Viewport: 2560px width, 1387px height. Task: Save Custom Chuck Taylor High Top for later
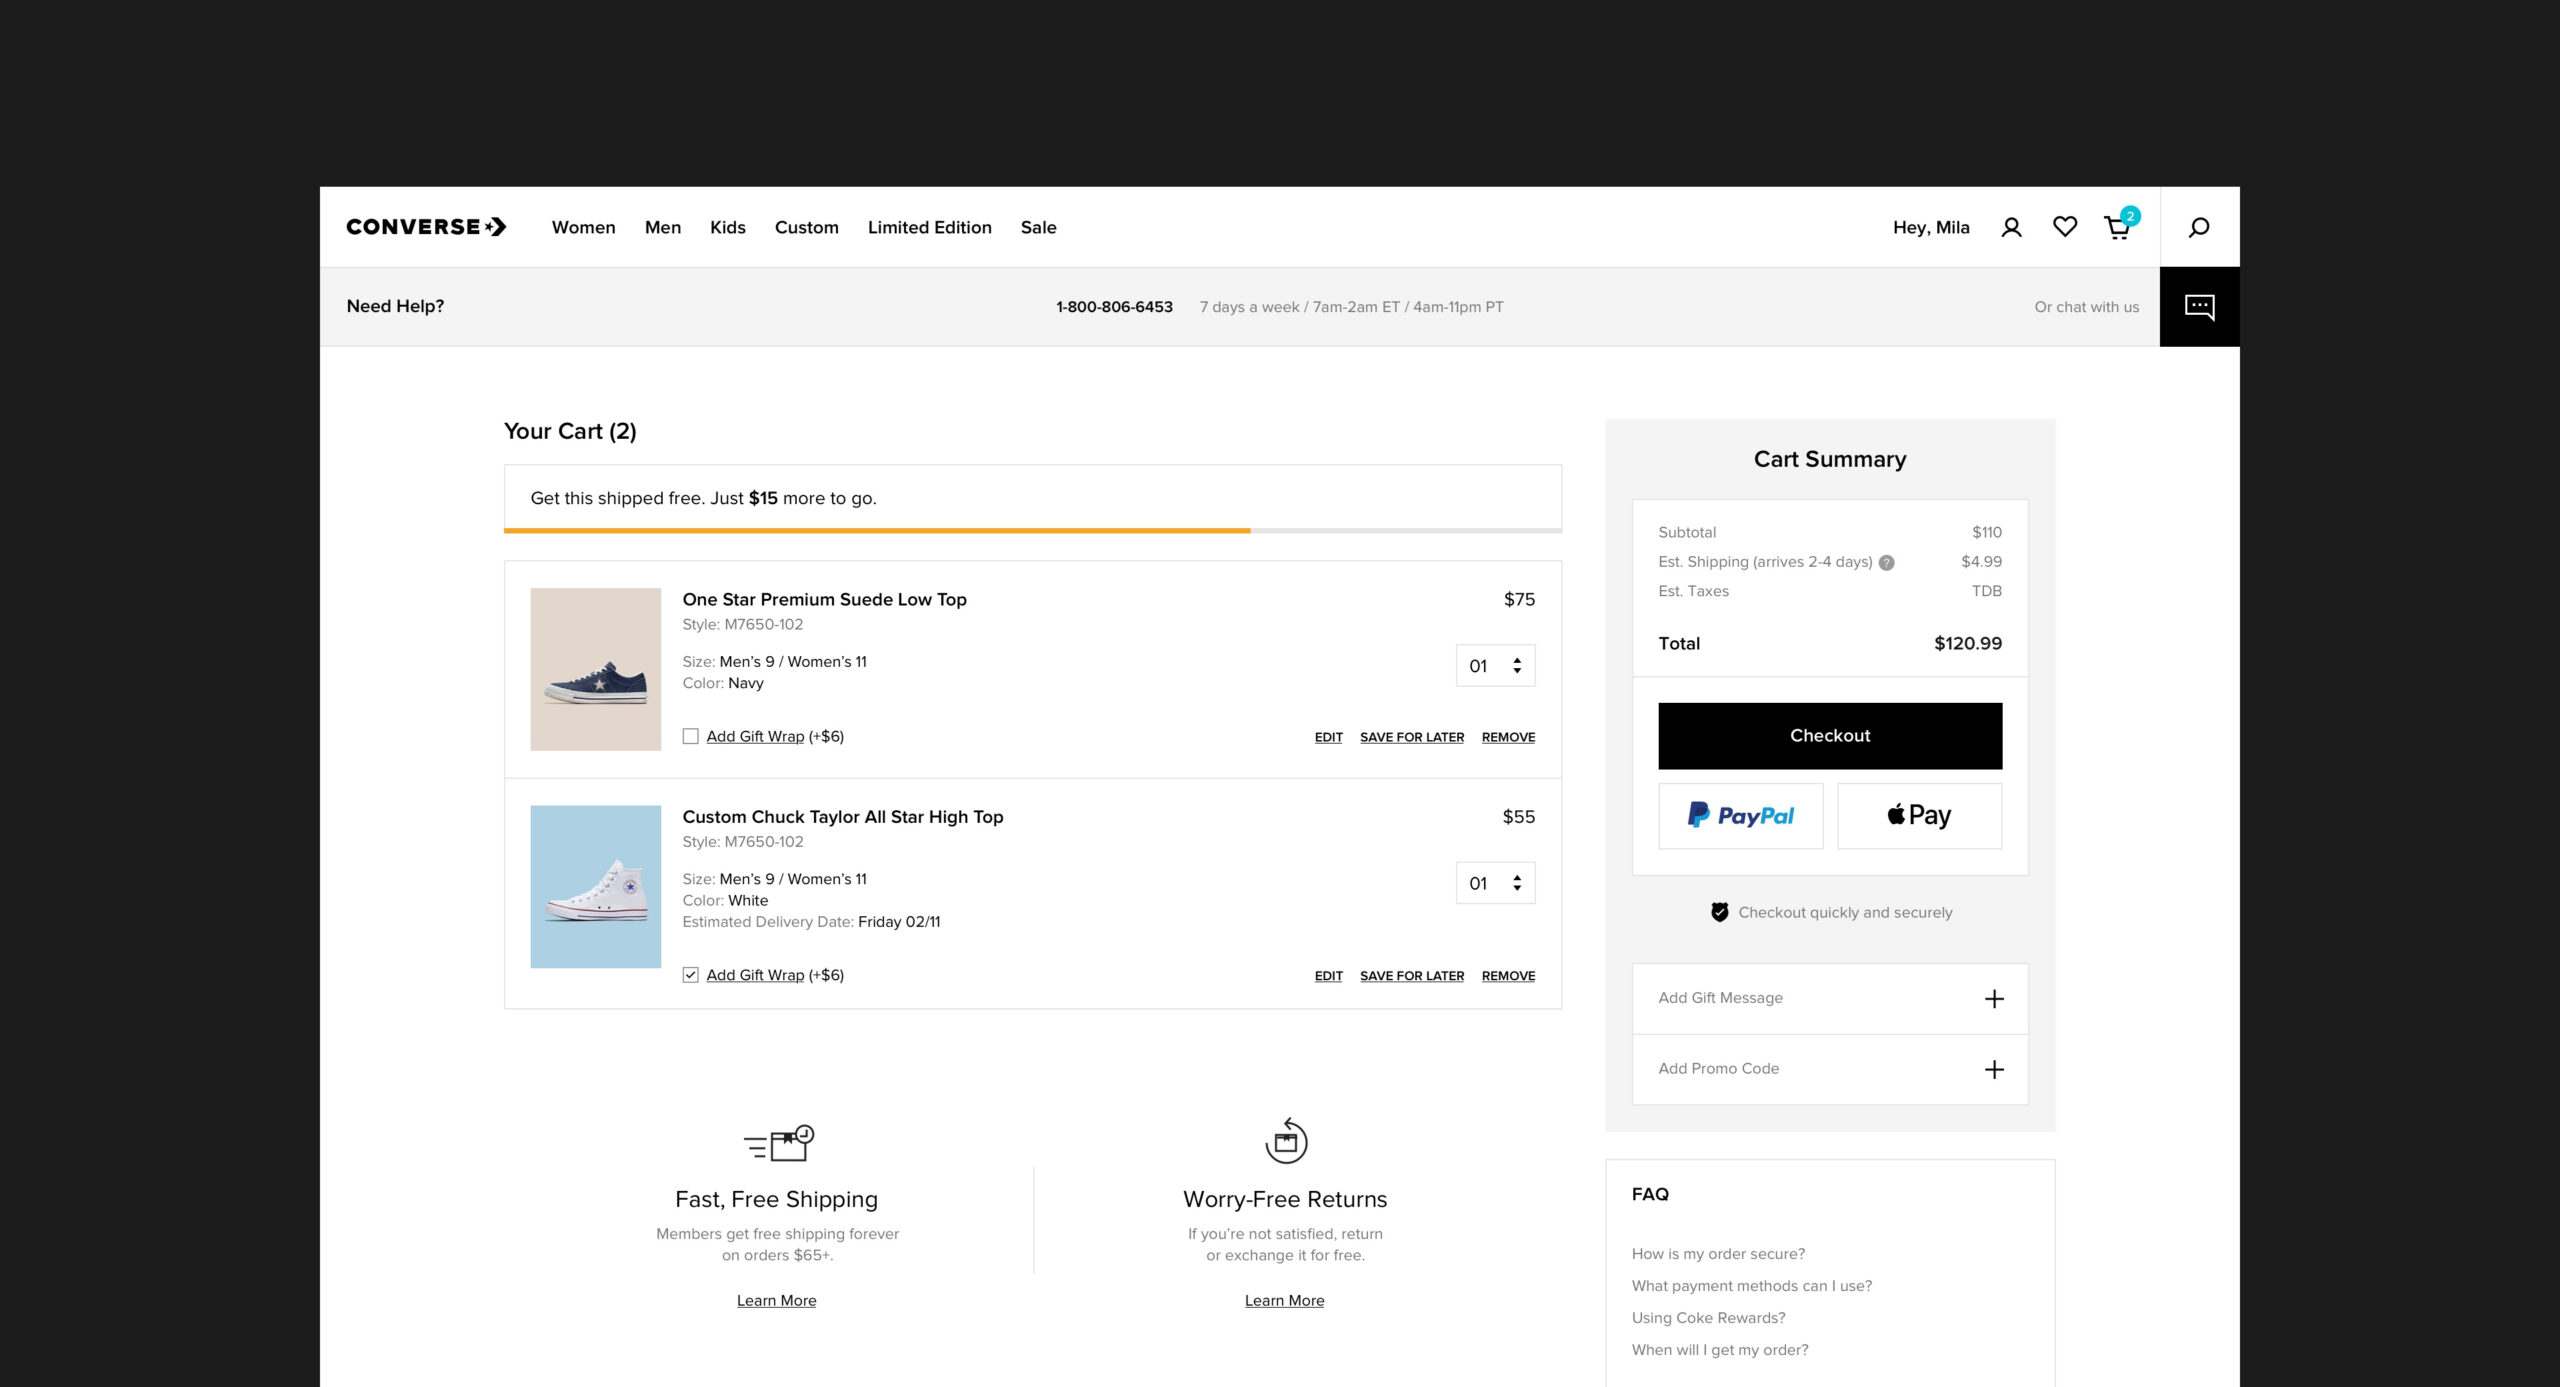point(1412,976)
